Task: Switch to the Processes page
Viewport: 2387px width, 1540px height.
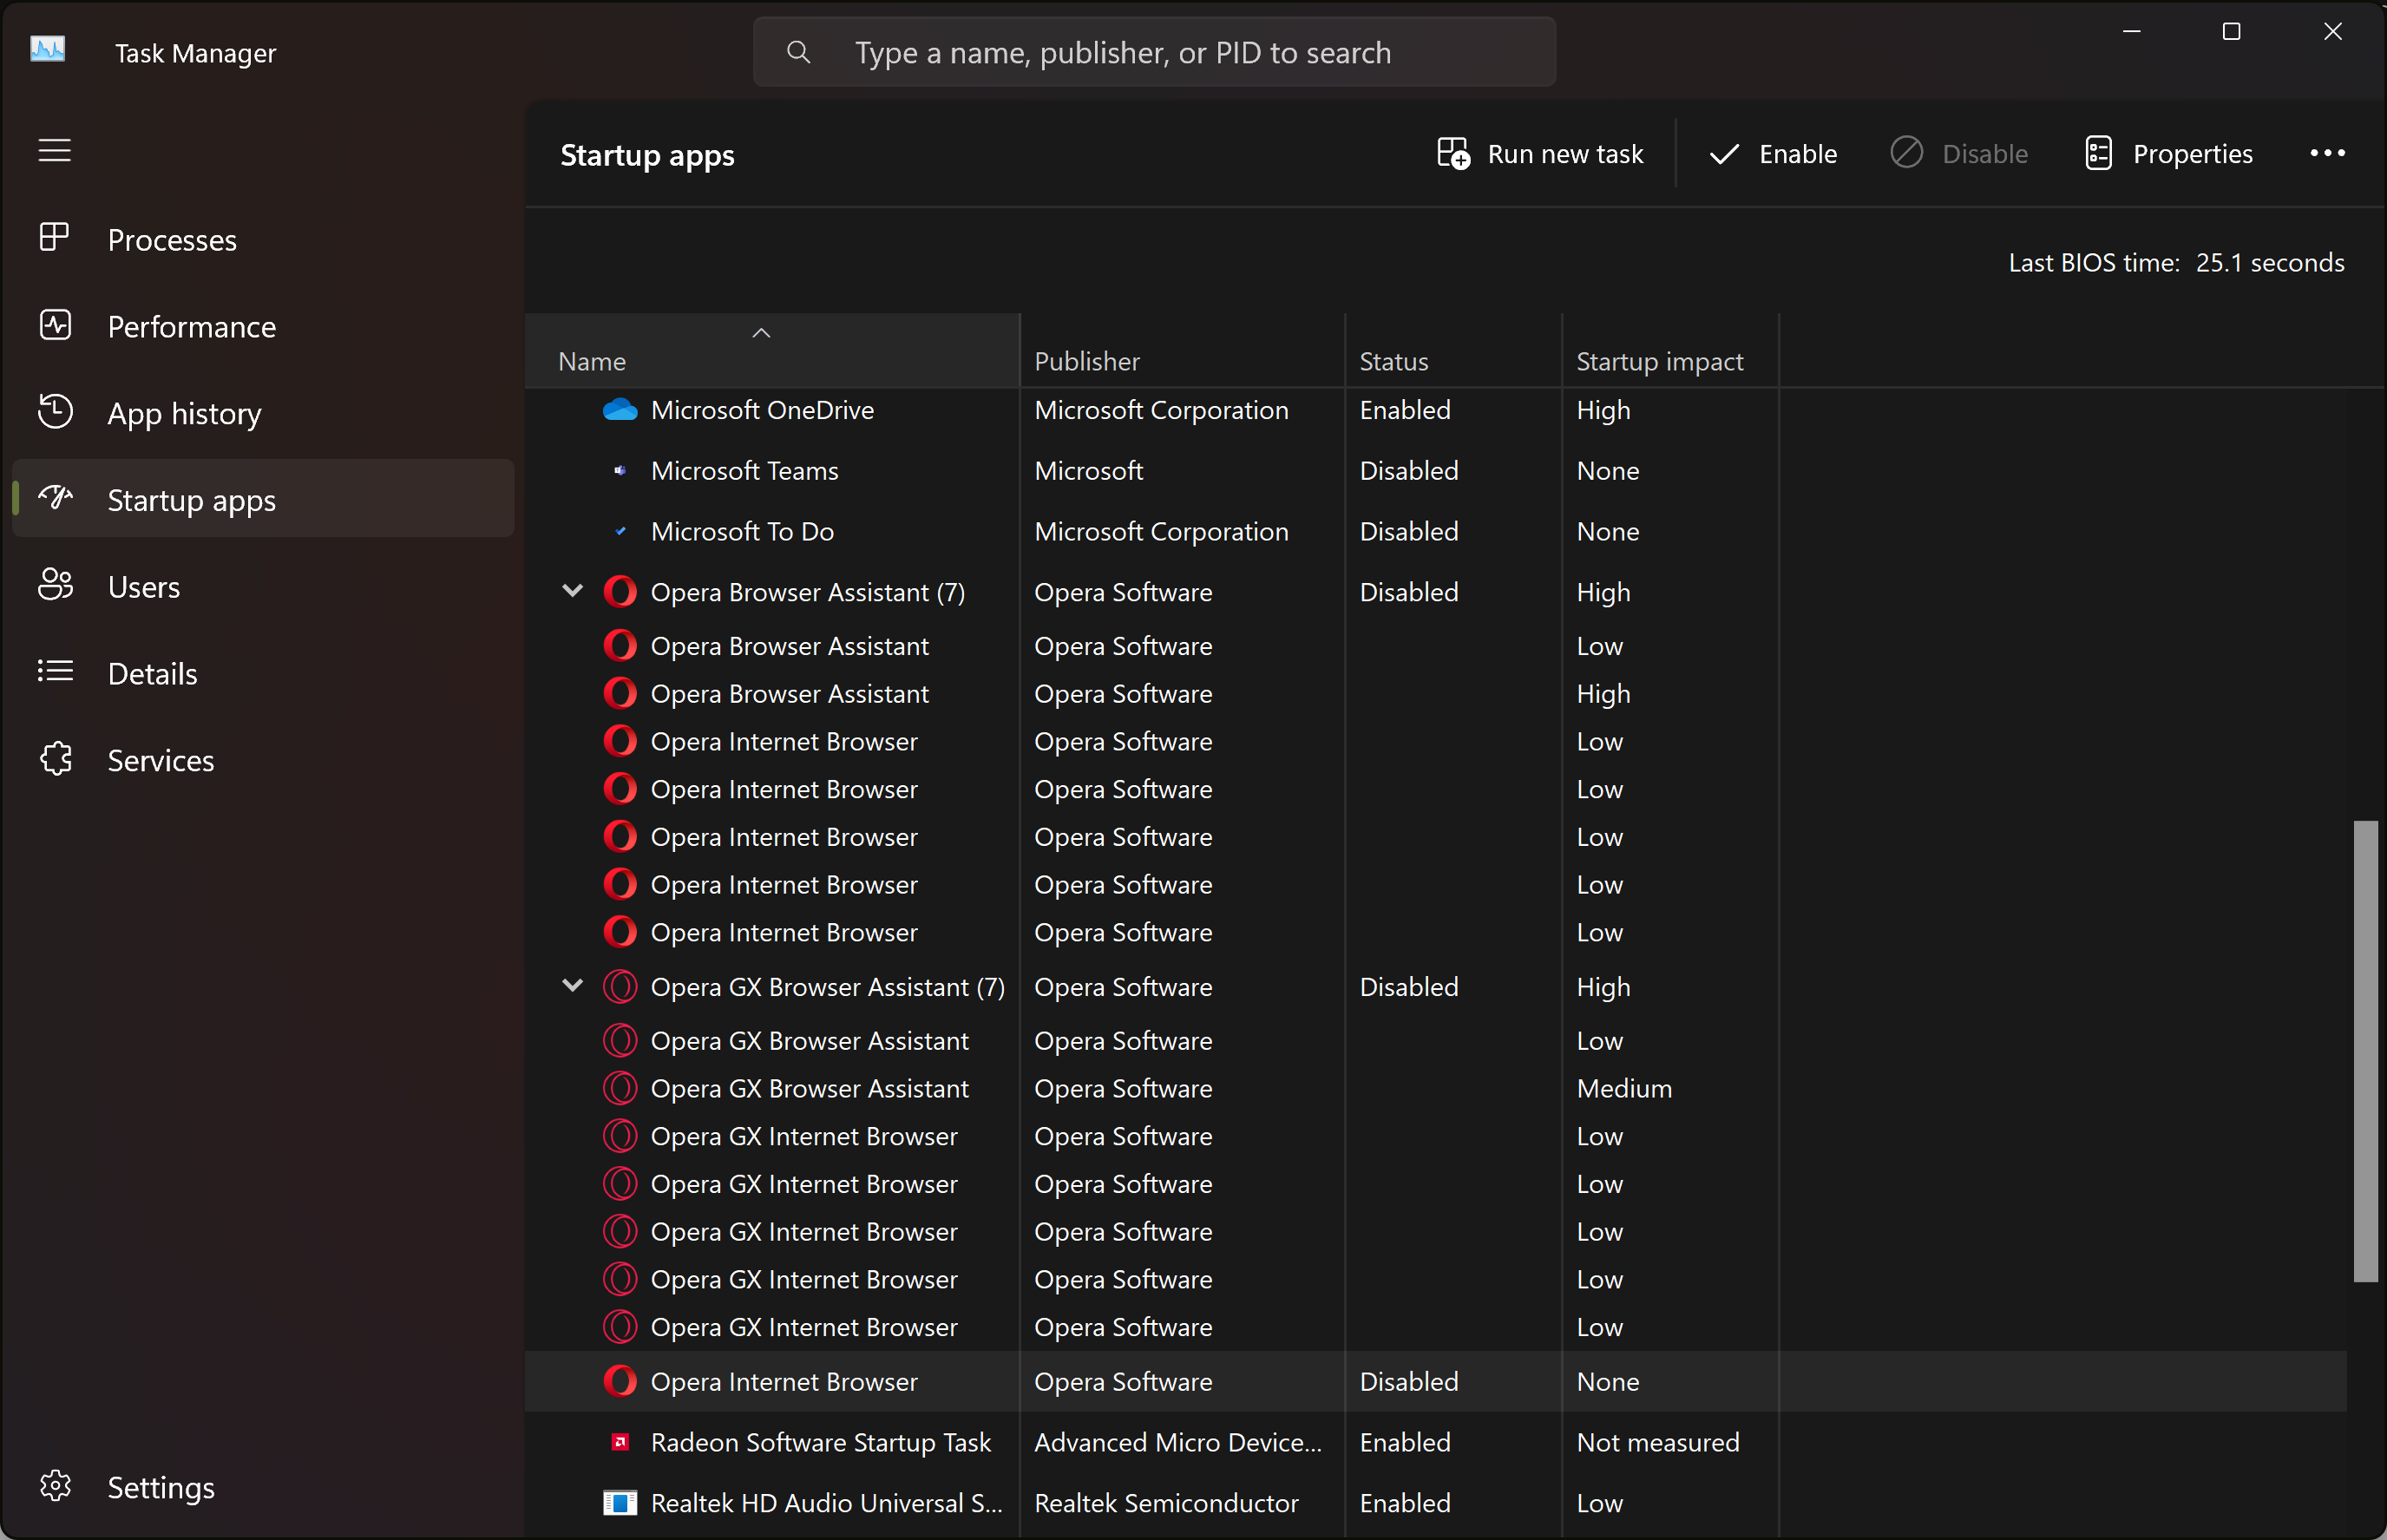Action: point(172,239)
